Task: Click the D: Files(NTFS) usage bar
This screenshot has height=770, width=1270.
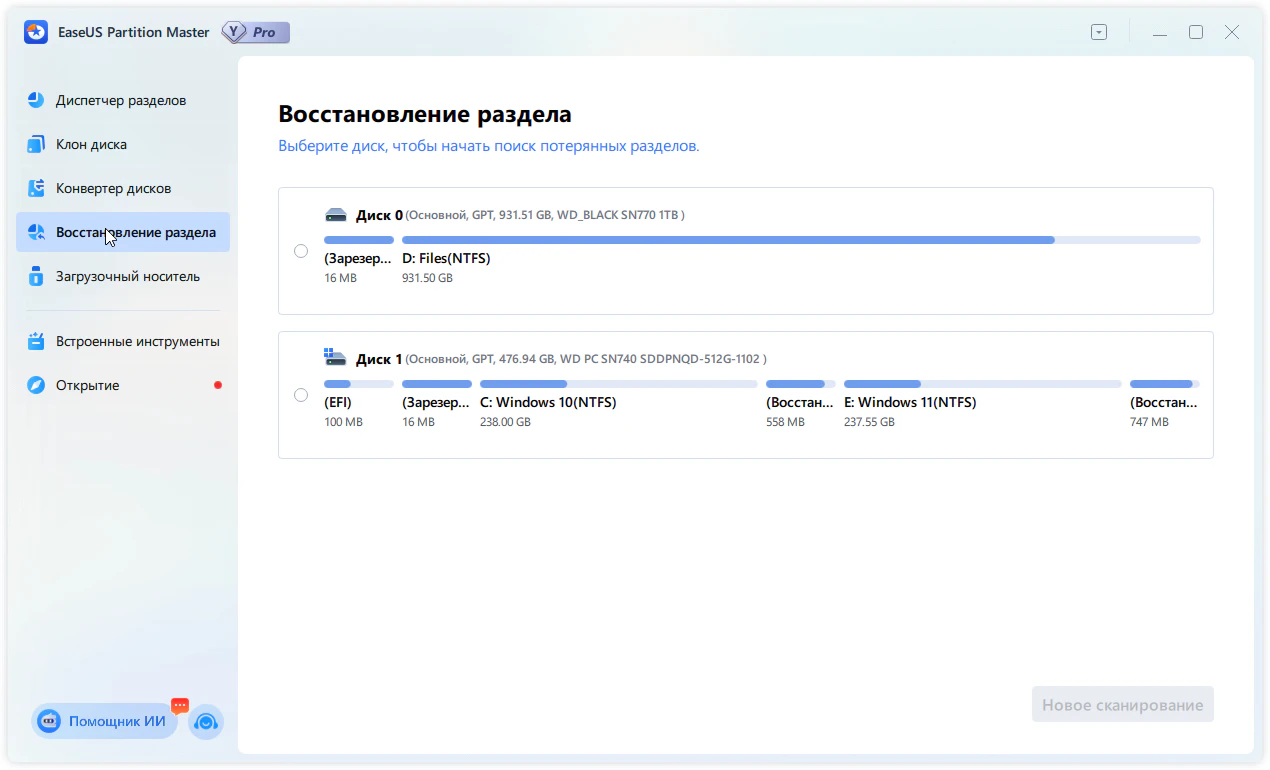Action: tap(800, 240)
